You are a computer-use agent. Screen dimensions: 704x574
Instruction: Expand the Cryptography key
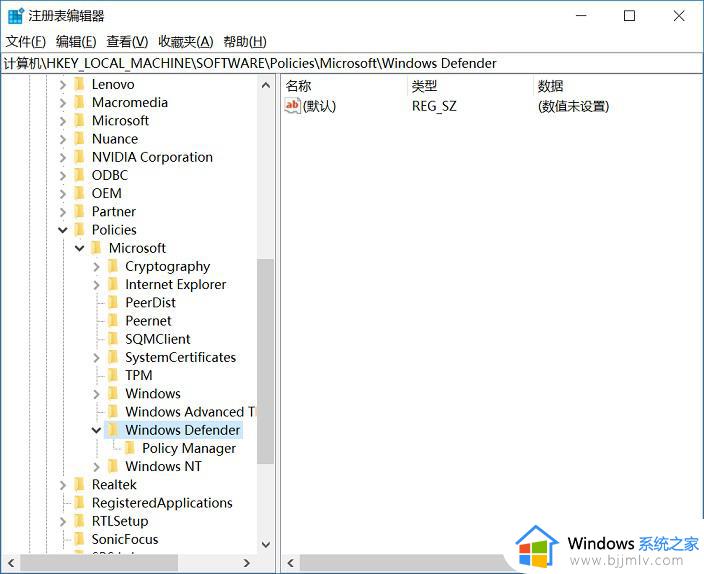click(97, 267)
